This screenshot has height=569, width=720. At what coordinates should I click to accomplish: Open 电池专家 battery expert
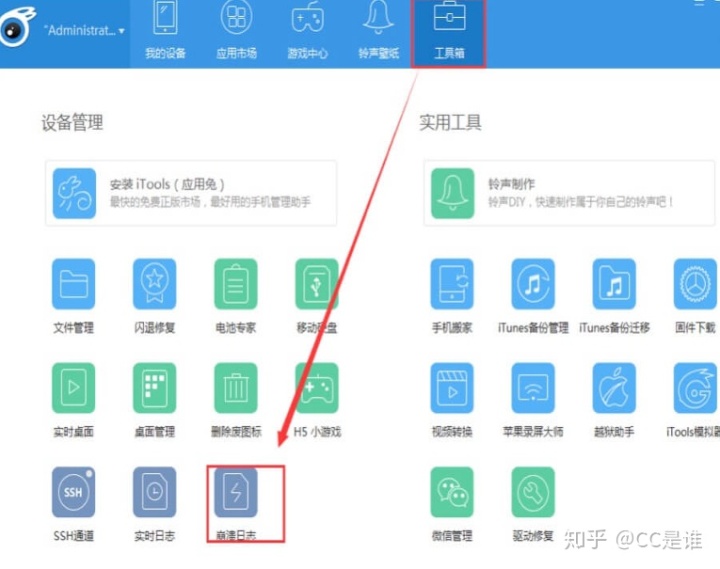coord(236,284)
